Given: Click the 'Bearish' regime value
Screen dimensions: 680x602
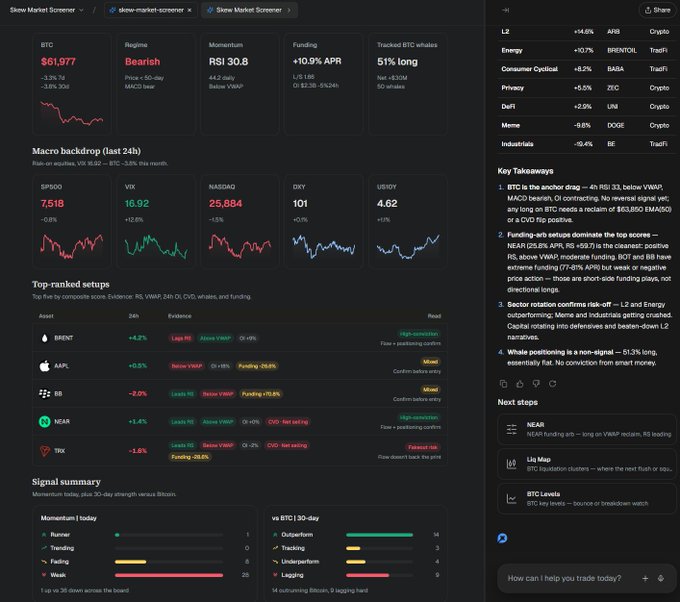Looking at the screenshot, I should [x=142, y=62].
